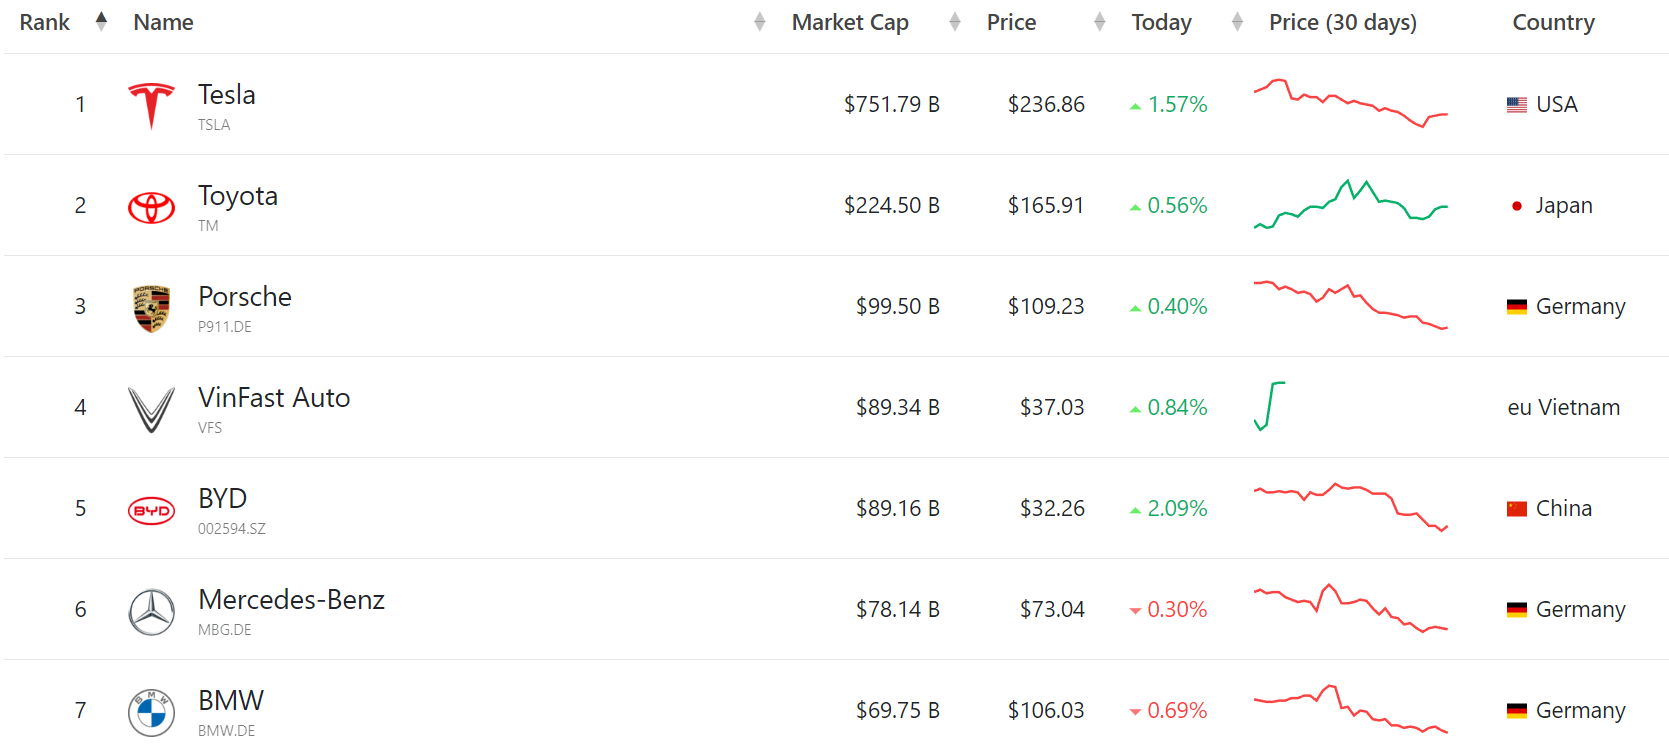Click the Country column header

point(1553,22)
